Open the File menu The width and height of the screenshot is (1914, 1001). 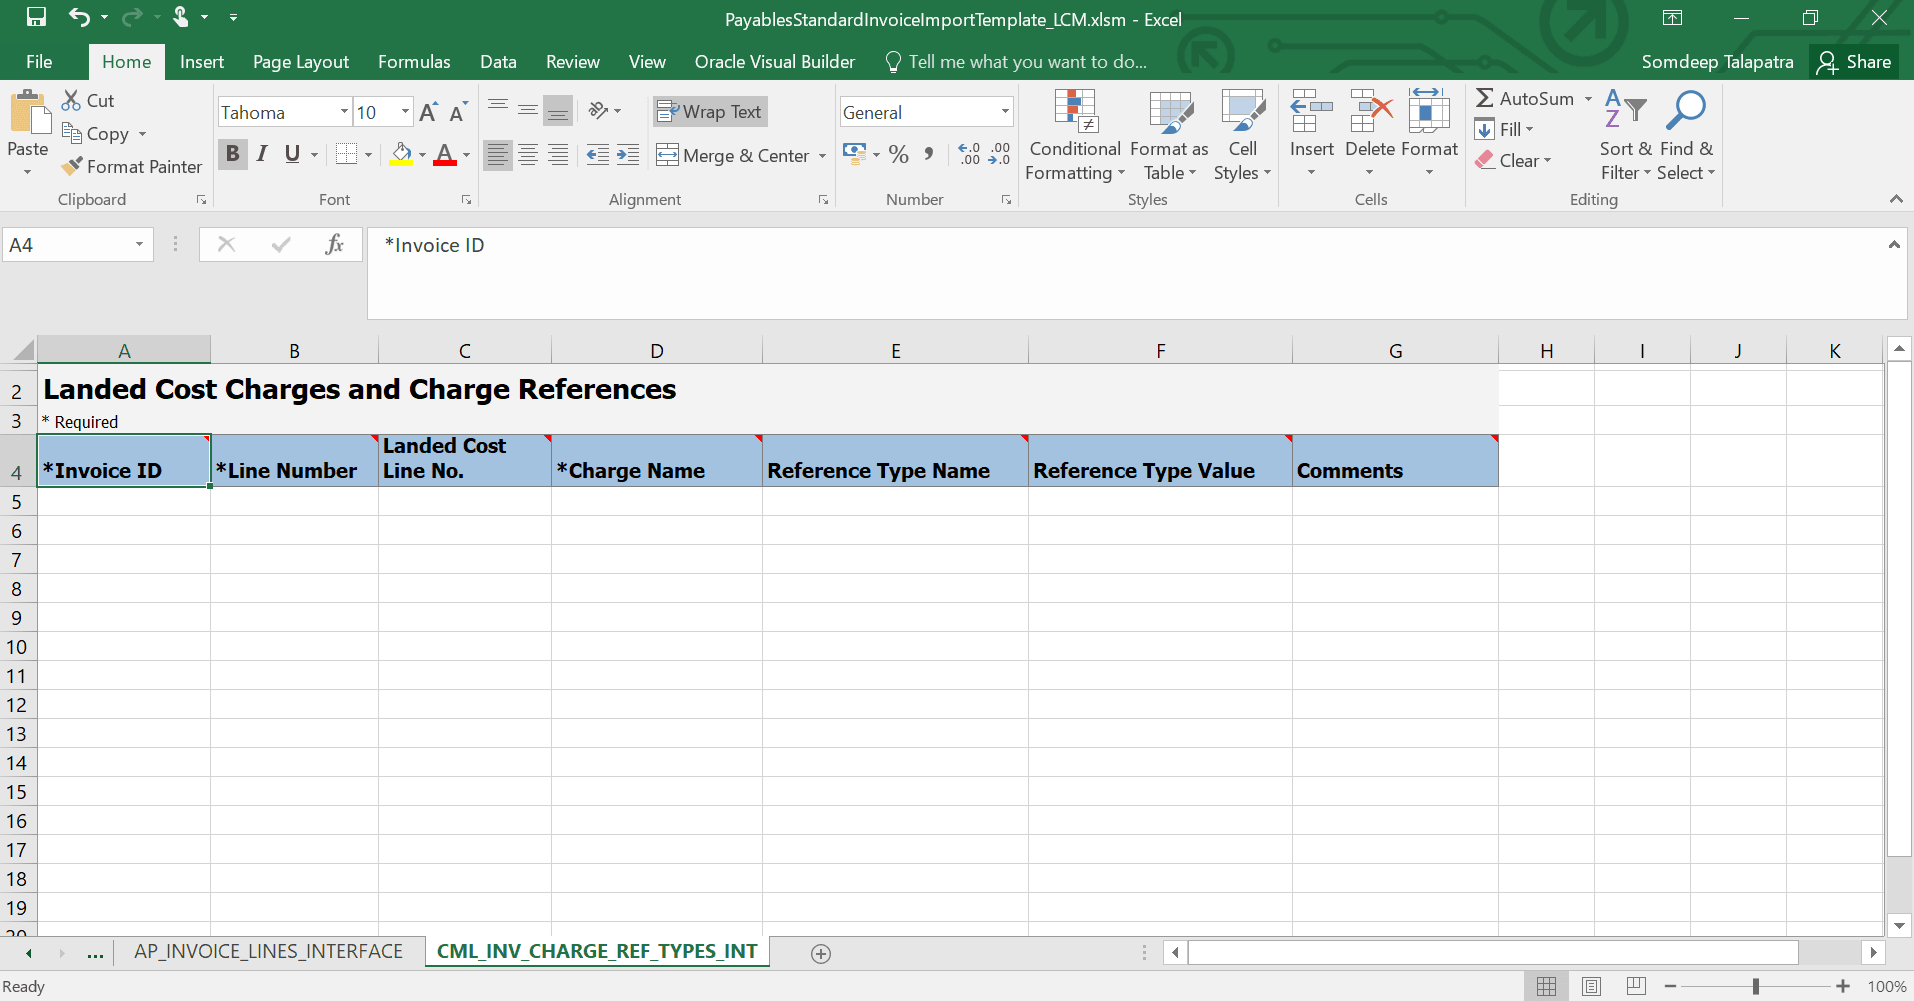39,62
